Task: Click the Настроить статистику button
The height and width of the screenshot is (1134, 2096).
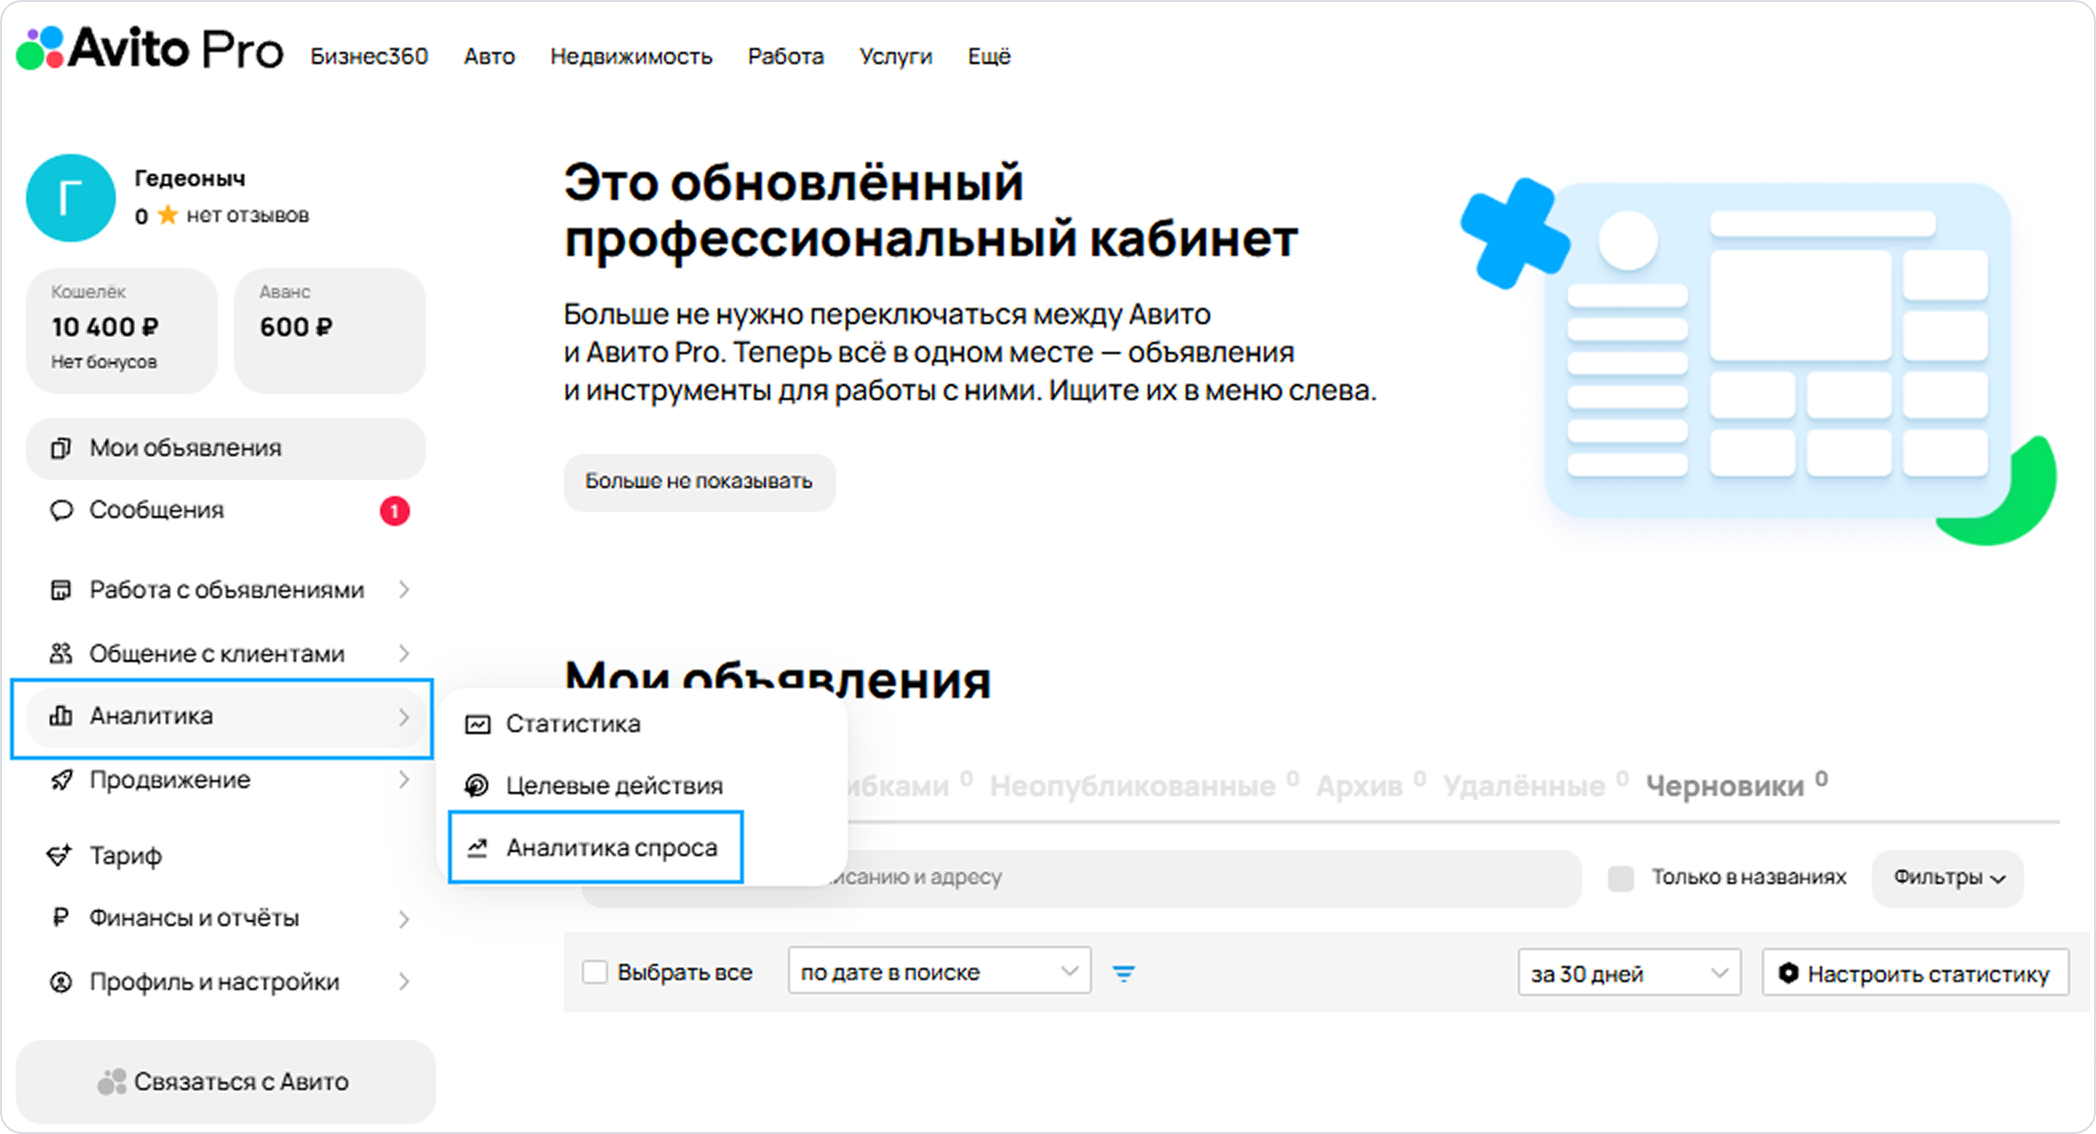Action: tap(1915, 973)
